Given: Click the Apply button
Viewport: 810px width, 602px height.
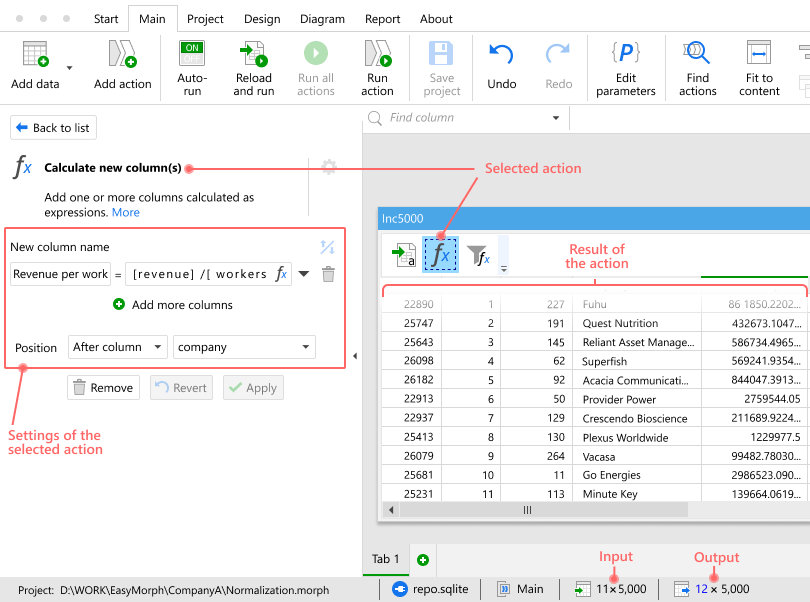Looking at the screenshot, I should click(x=253, y=388).
